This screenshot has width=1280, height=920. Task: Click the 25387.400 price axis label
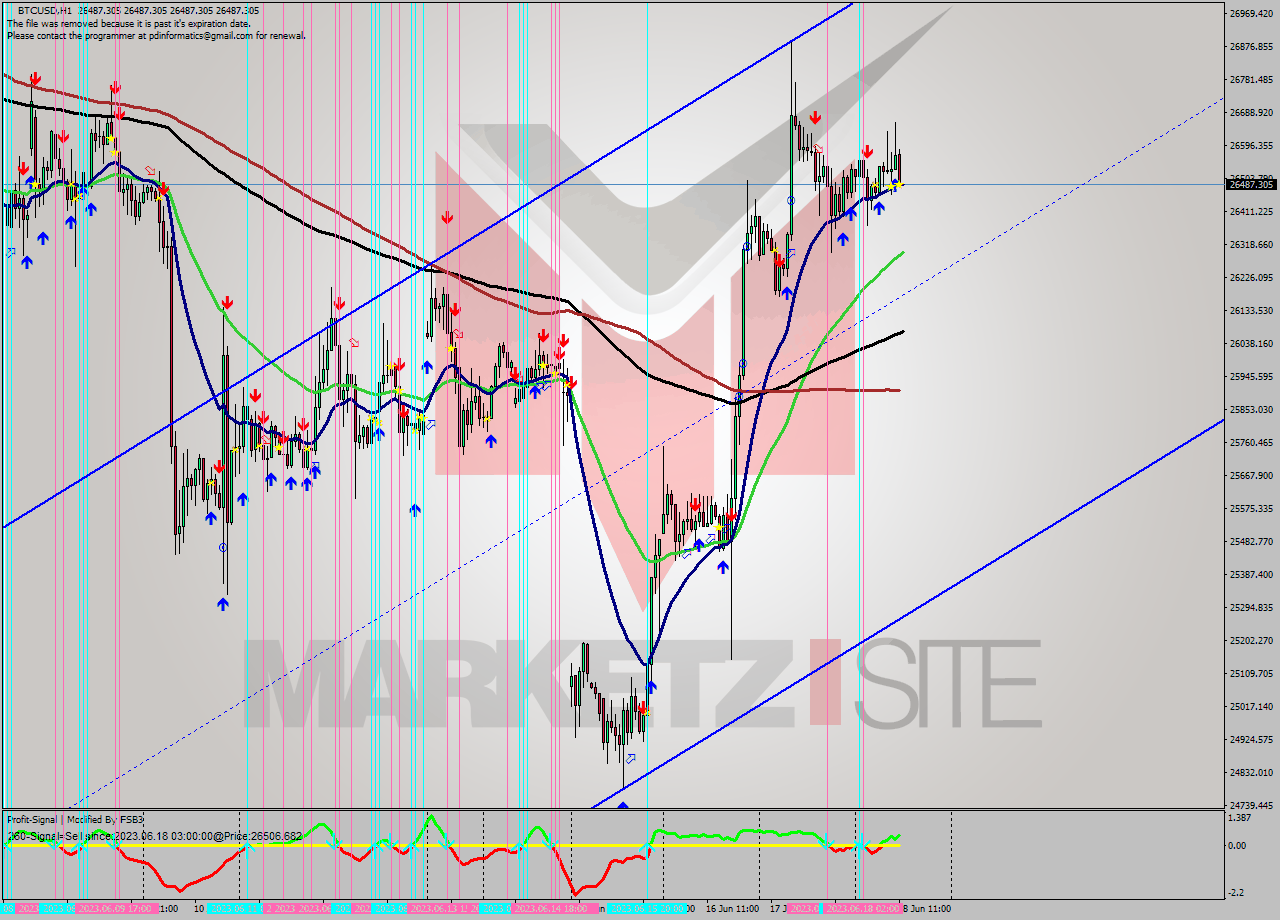click(x=1251, y=575)
